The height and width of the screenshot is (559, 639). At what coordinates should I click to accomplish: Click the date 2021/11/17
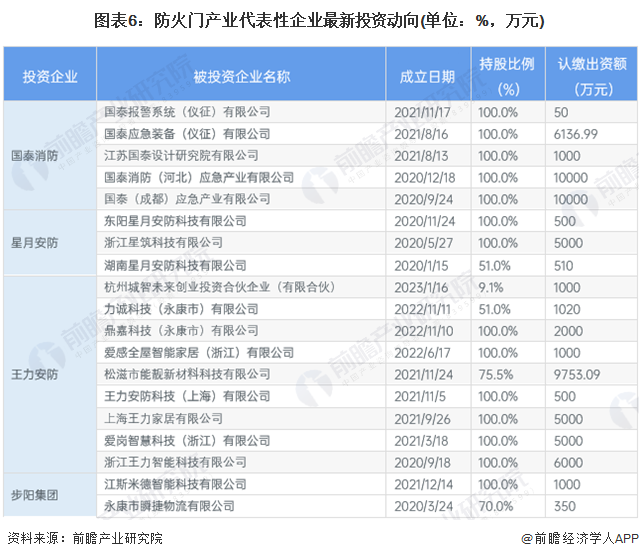(422, 112)
